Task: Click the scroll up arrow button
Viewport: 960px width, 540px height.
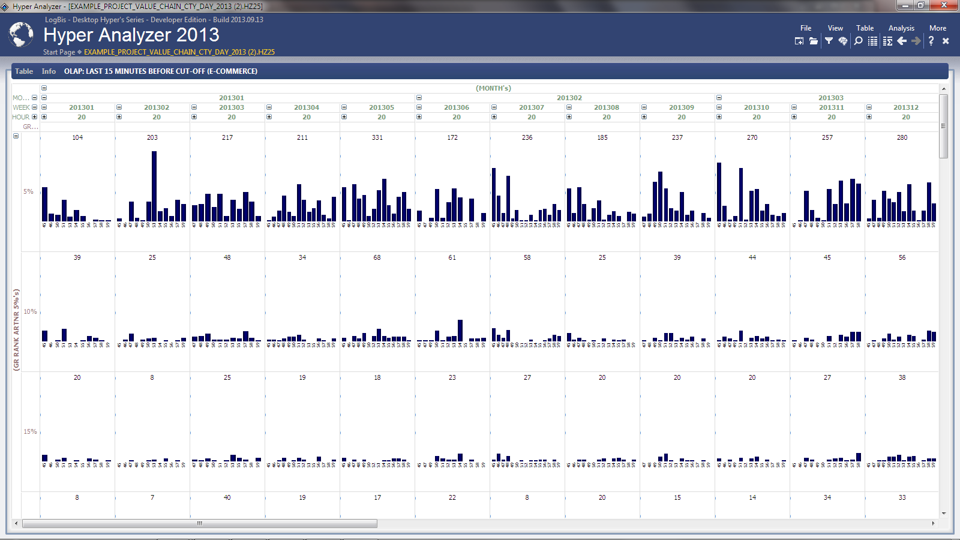Action: point(943,89)
